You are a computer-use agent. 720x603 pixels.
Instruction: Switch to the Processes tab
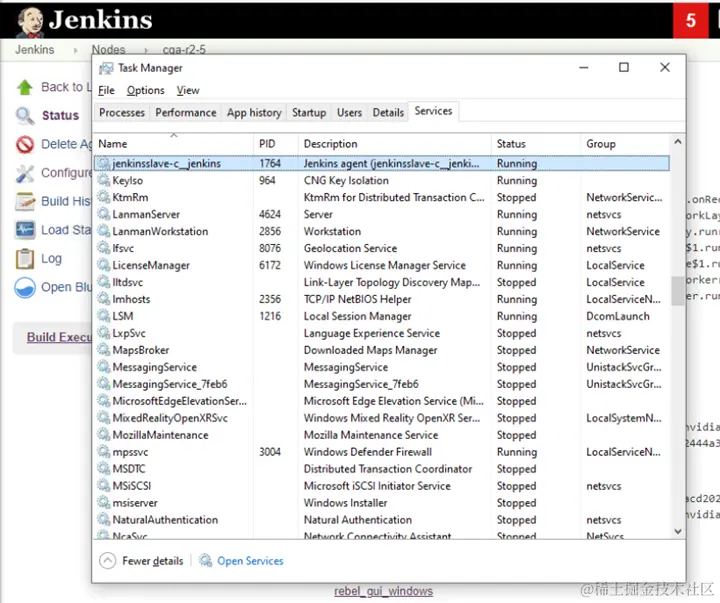click(x=122, y=113)
